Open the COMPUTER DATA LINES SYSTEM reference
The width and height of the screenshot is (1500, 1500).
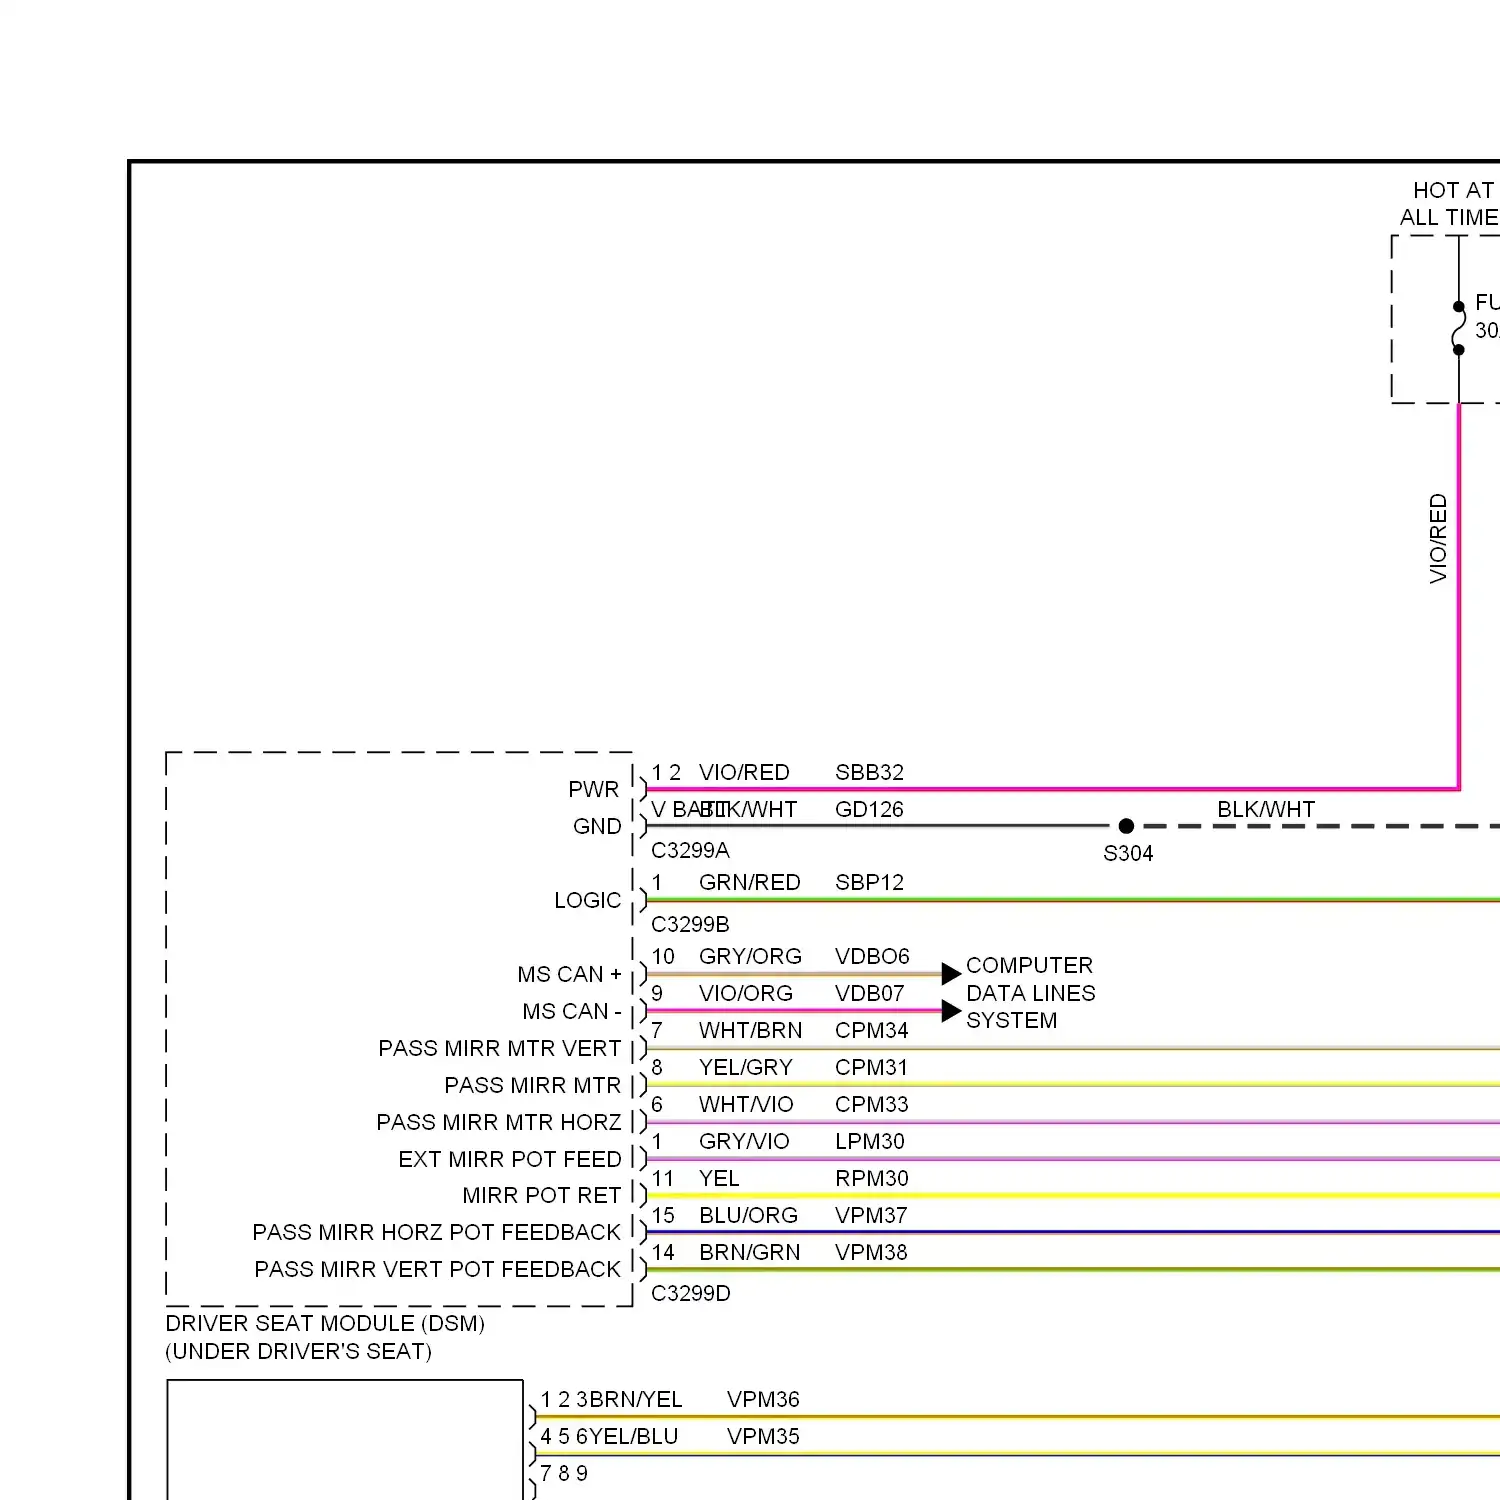[x=1030, y=992]
